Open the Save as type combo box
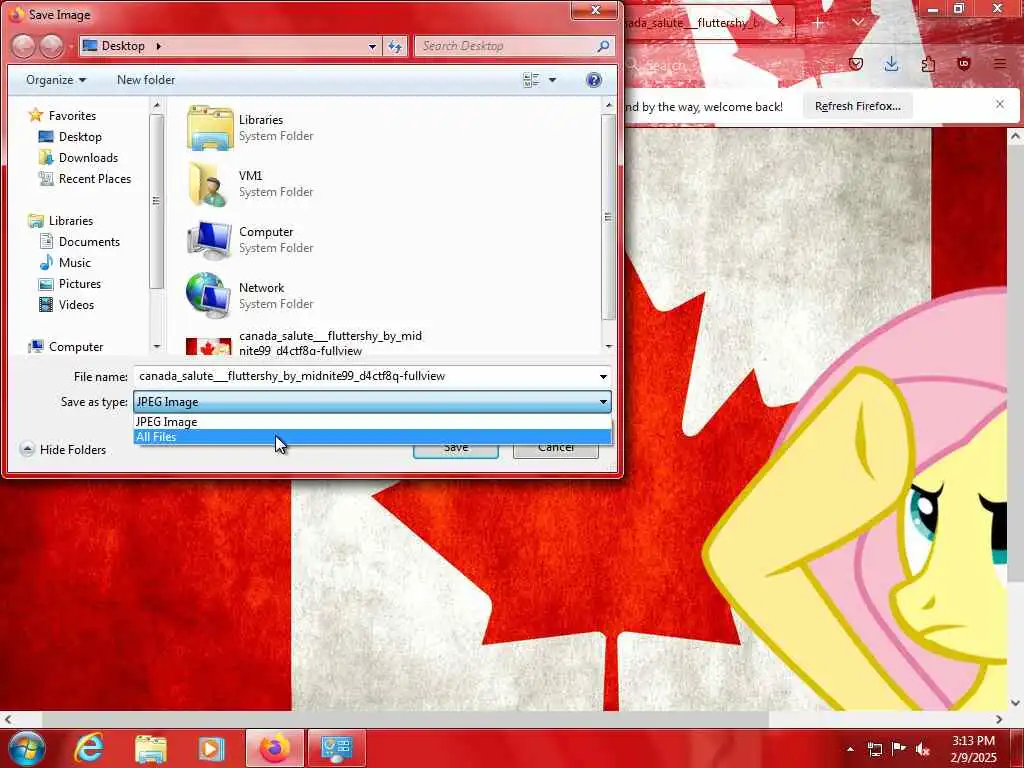Viewport: 1024px width, 768px height. pos(372,402)
